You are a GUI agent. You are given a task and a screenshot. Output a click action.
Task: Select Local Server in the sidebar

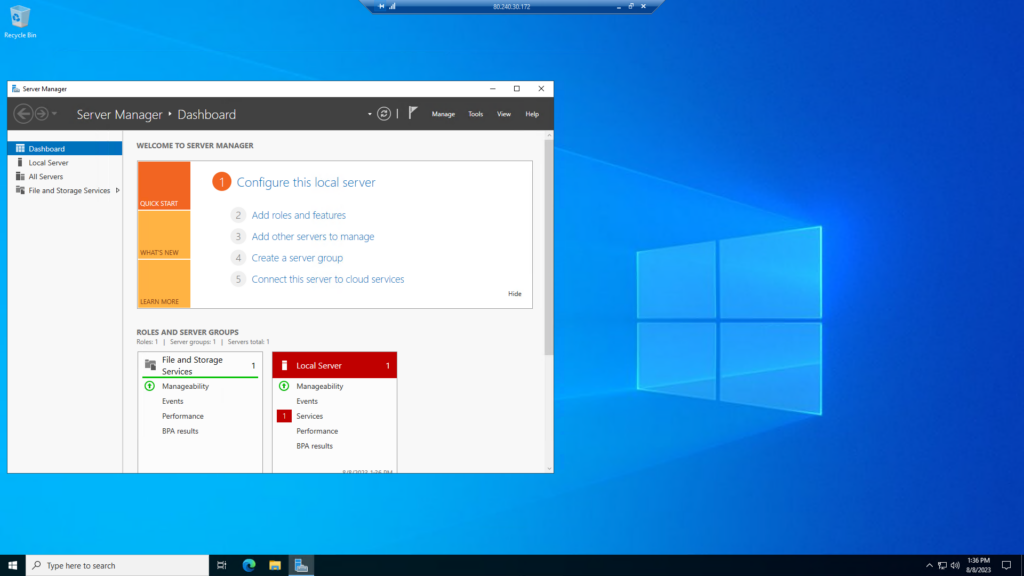(x=48, y=162)
